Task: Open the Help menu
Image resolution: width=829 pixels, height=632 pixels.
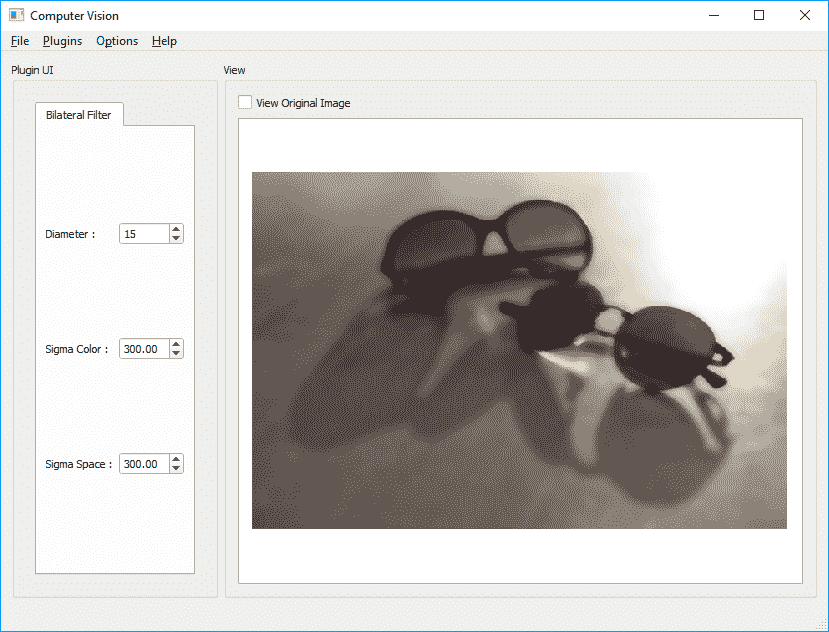Action: point(164,41)
